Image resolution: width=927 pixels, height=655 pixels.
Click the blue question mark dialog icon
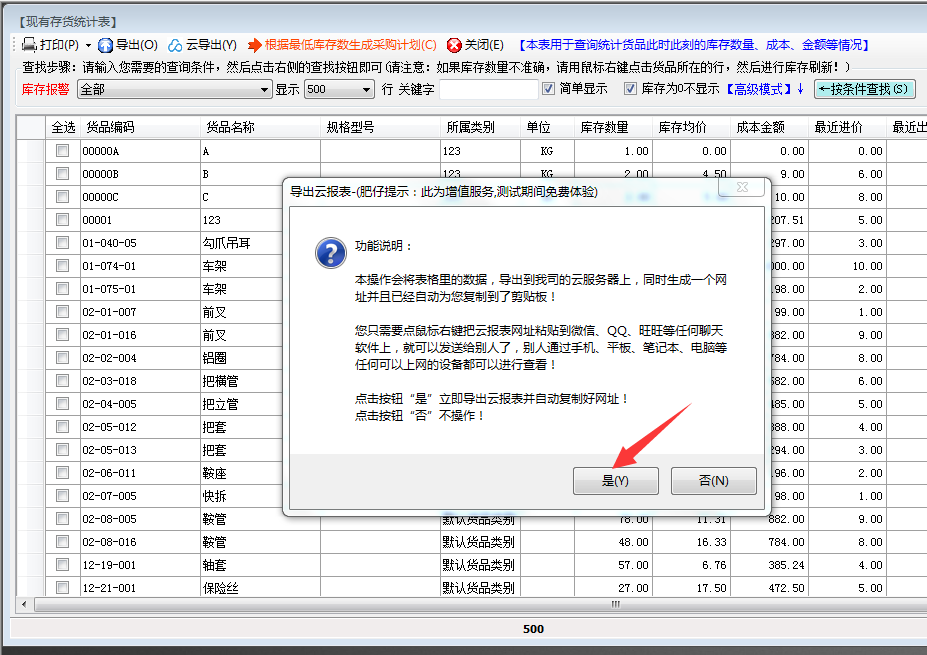click(330, 253)
